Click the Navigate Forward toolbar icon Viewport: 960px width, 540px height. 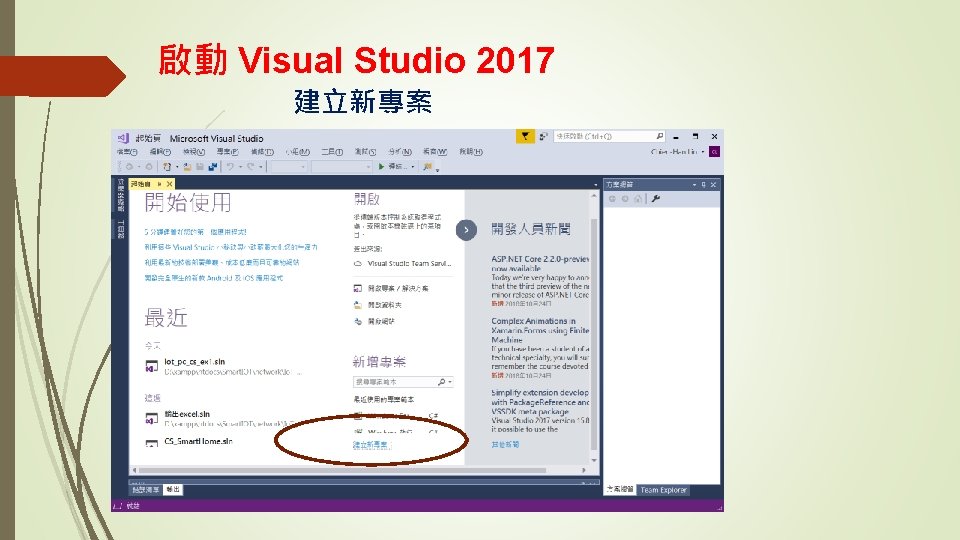(x=149, y=167)
